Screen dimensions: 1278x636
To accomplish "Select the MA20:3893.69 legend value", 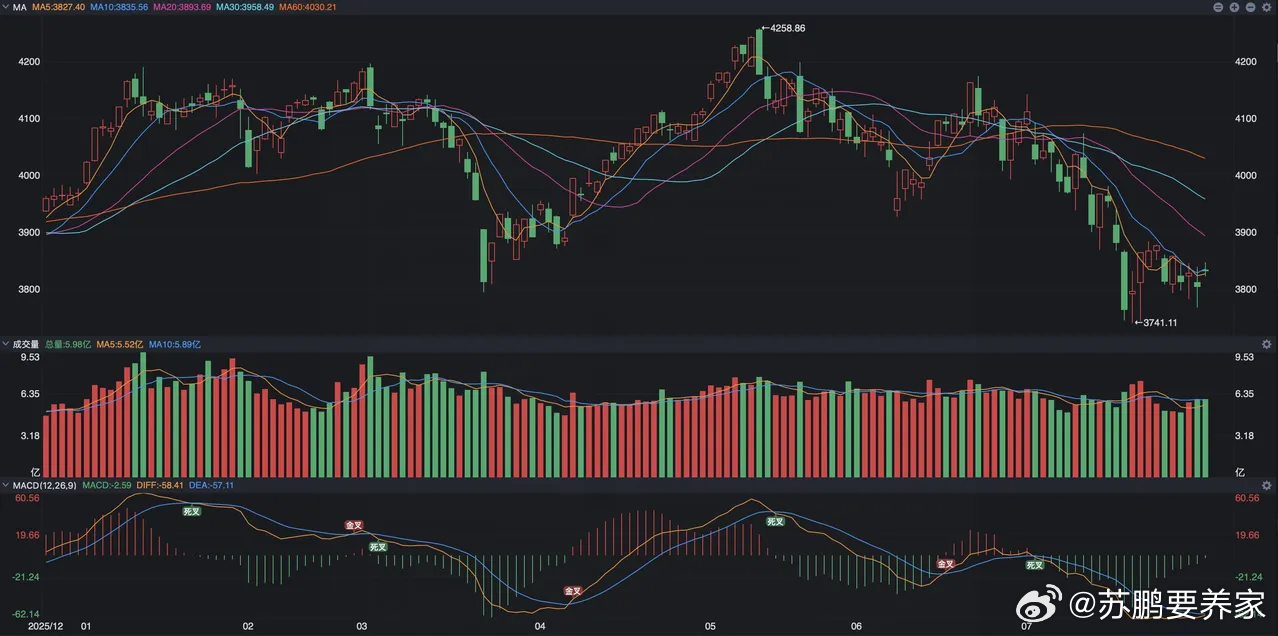I will coord(182,7).
